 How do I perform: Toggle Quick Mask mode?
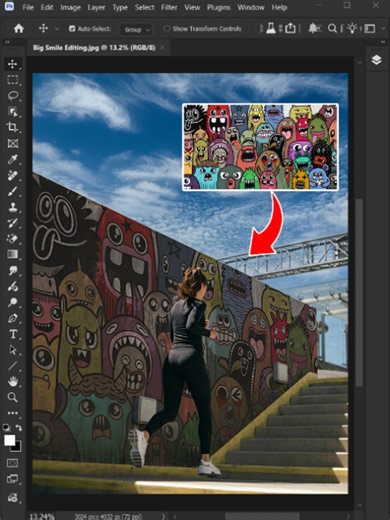coord(13,463)
